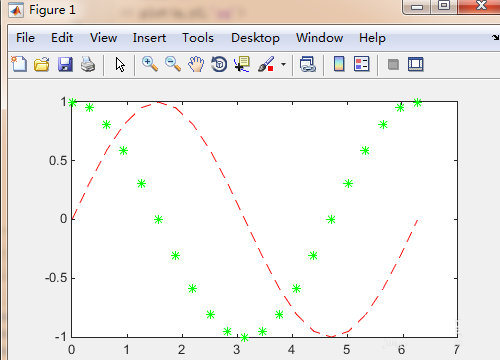
Task: Click the MATLAB logo in title bar
Action: click(16, 10)
